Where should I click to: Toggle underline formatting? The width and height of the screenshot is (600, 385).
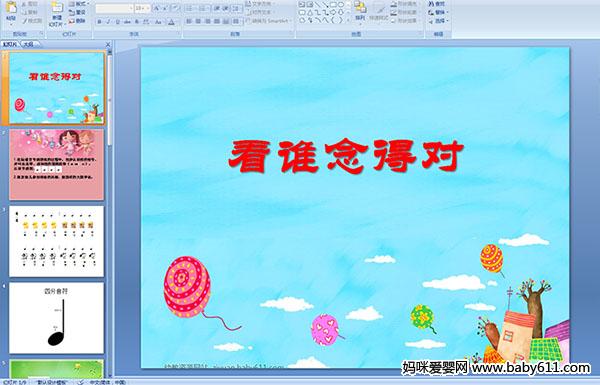(x=117, y=22)
